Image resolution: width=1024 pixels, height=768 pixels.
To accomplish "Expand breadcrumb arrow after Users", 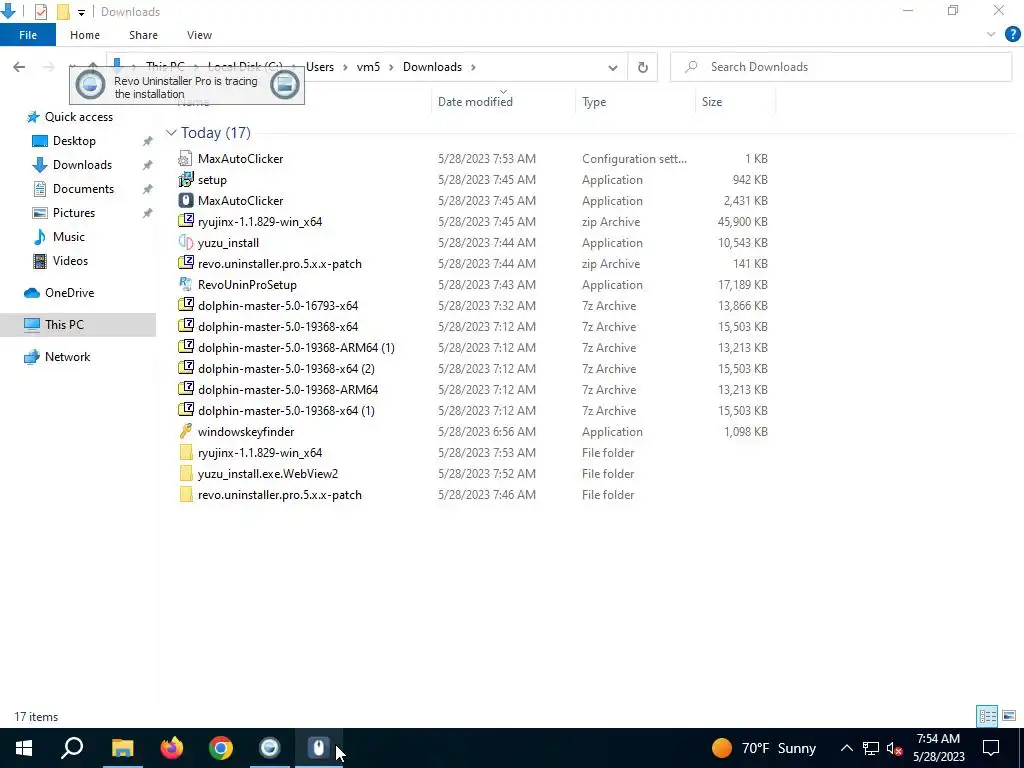I will coord(345,67).
